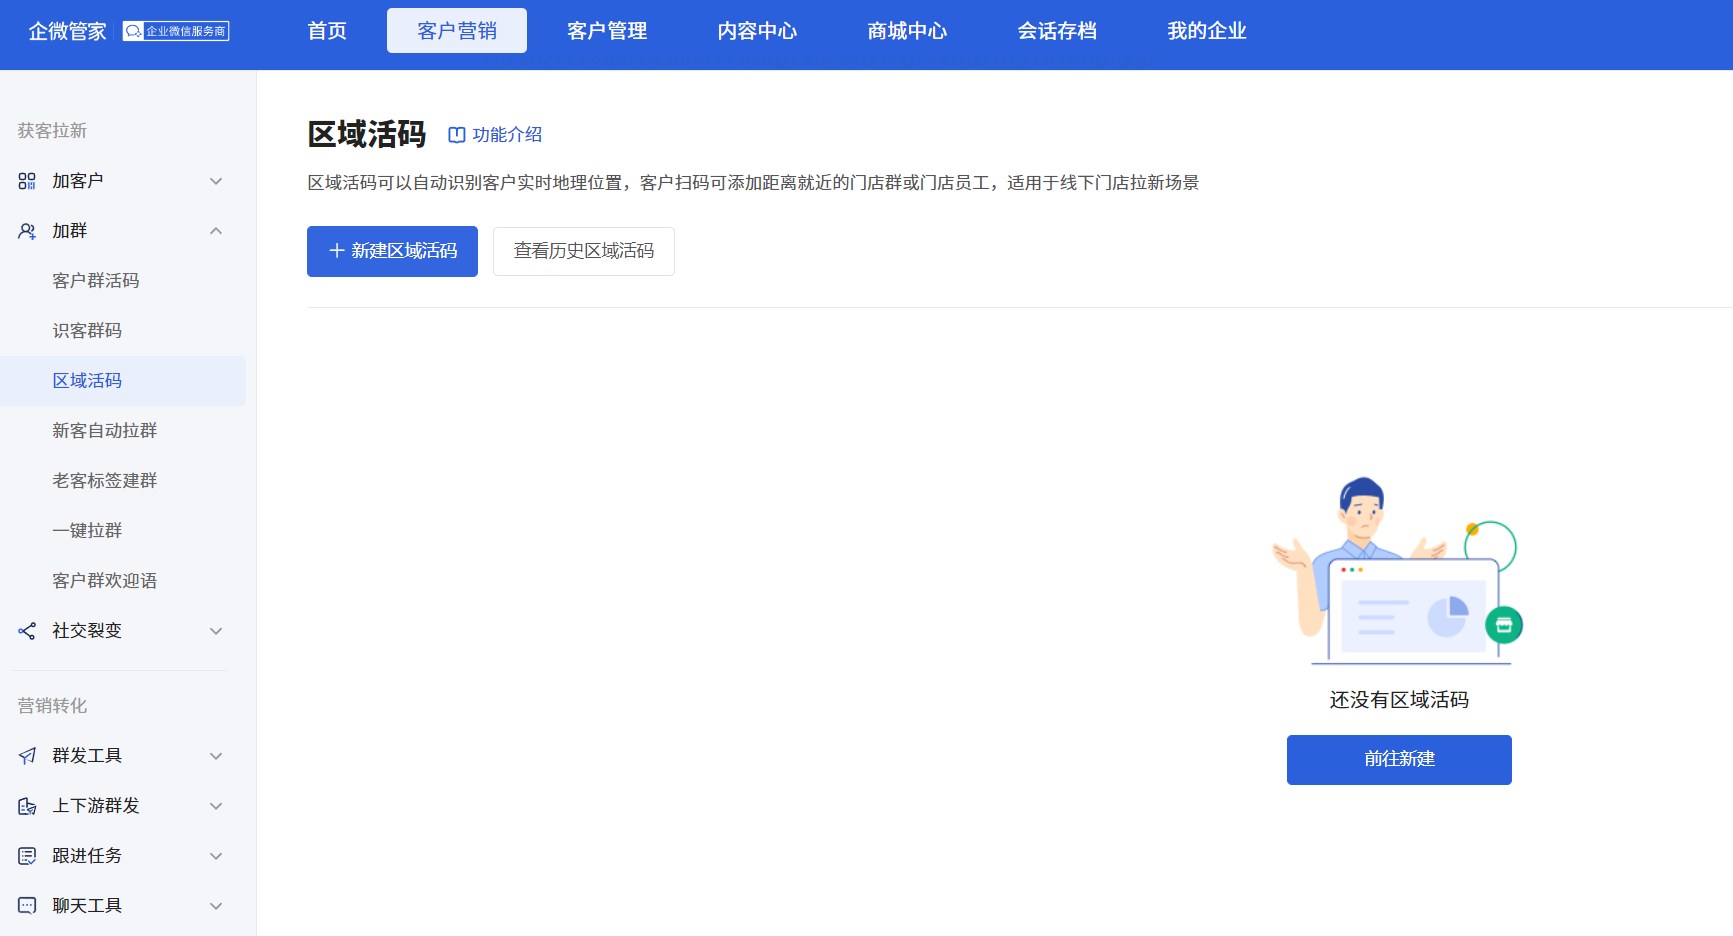Click the 群发工具 paper plane icon
Screen dimensions: 1733x936
pos(27,756)
